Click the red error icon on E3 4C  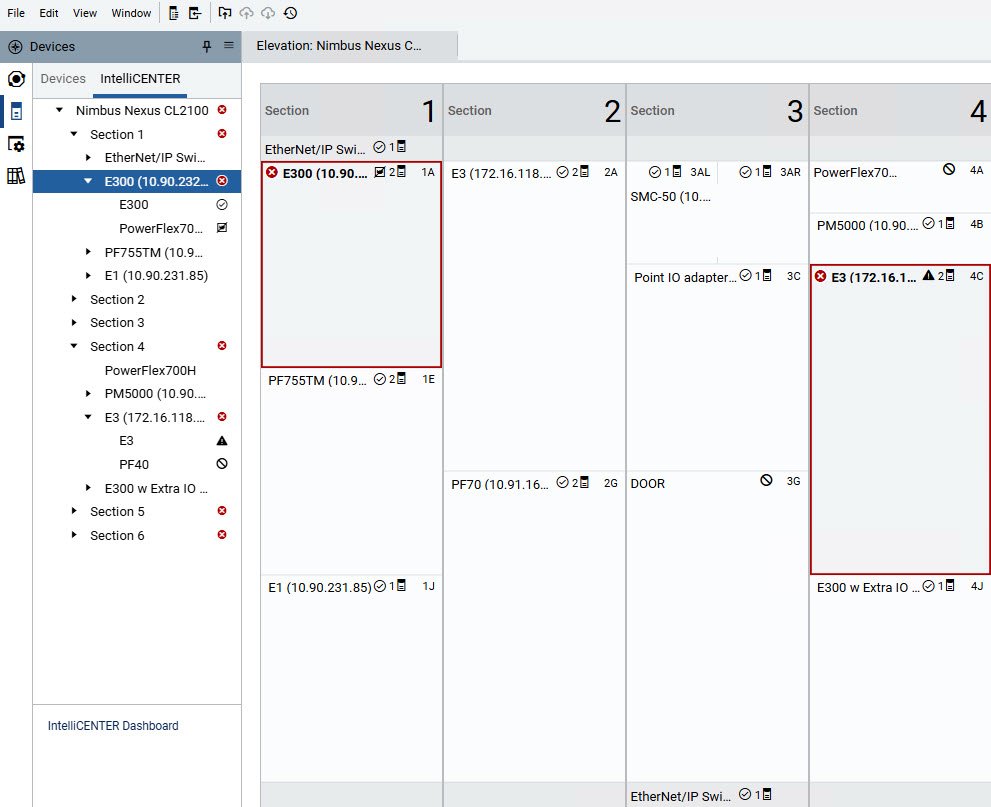[821, 276]
